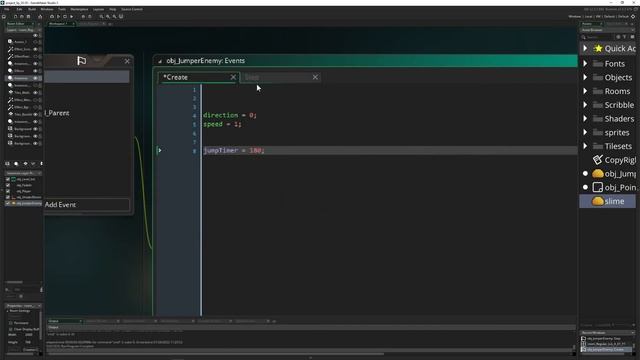
Task: Toggle the second instance checkbox in instance list
Action: [x=8, y=185]
